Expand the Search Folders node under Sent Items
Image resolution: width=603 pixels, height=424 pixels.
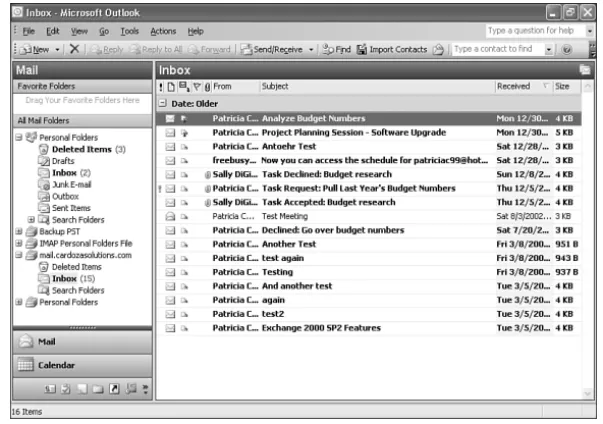31,219
